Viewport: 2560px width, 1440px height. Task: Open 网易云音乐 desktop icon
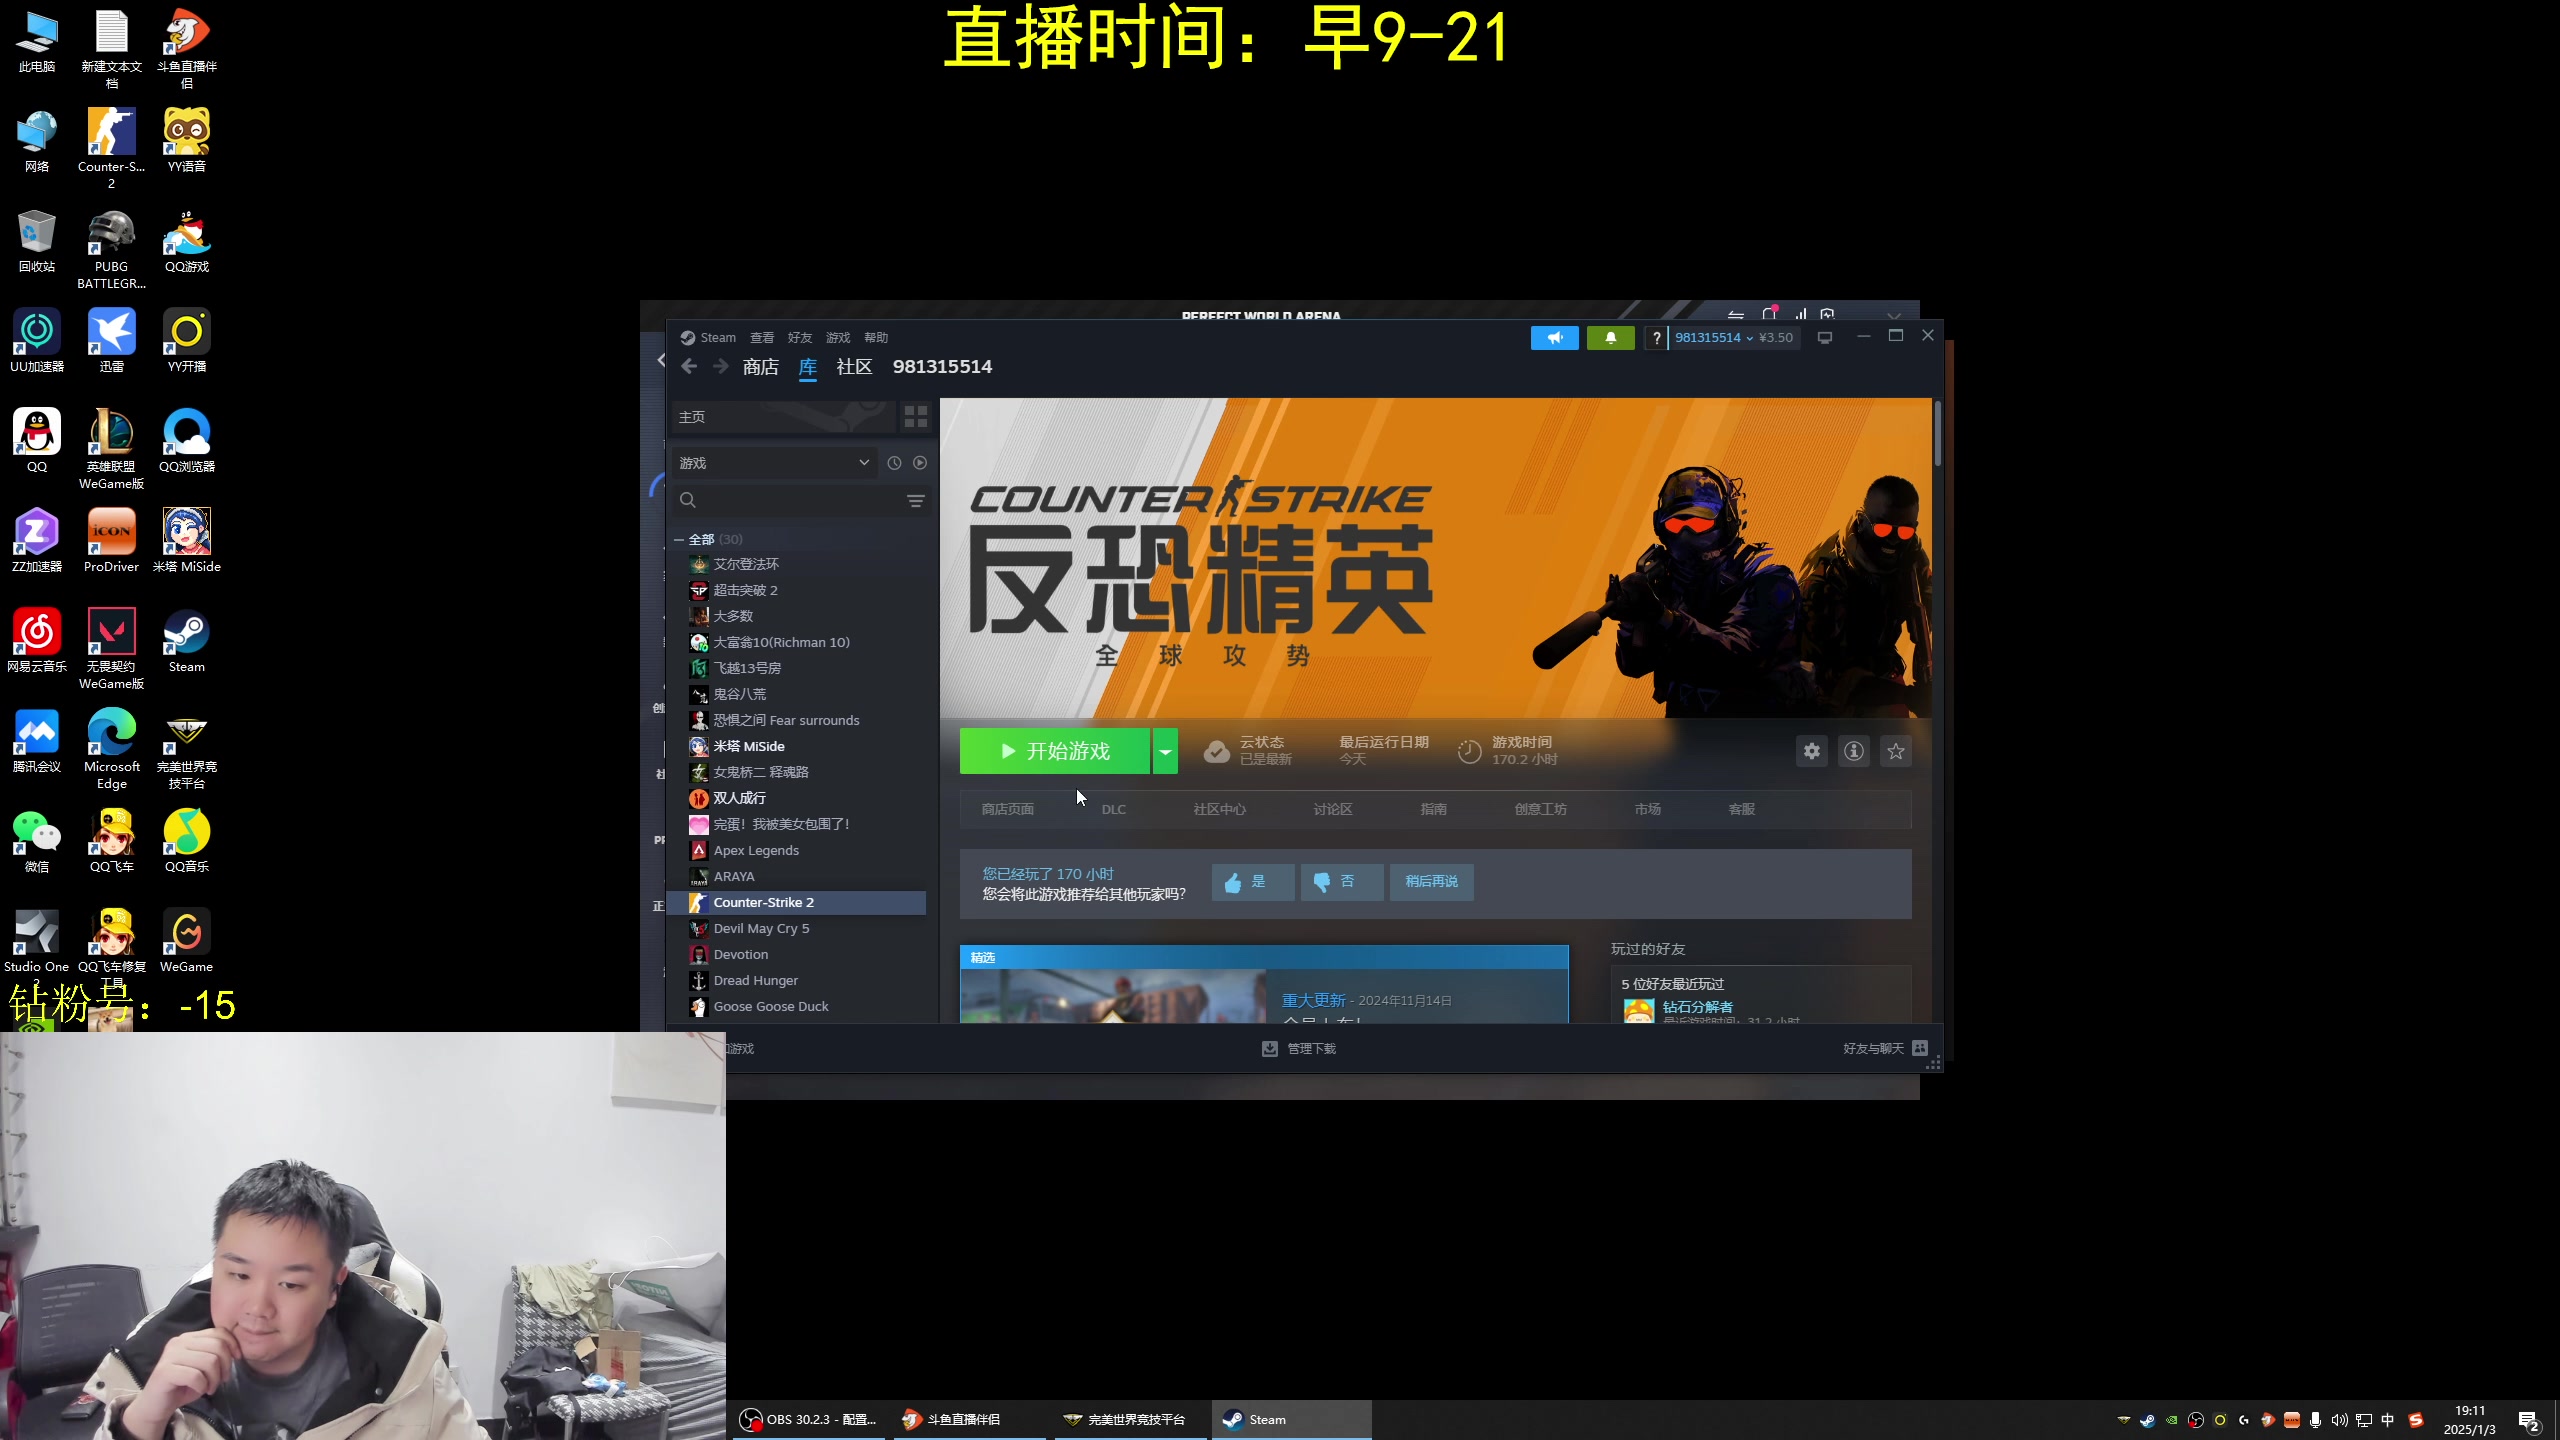37,641
